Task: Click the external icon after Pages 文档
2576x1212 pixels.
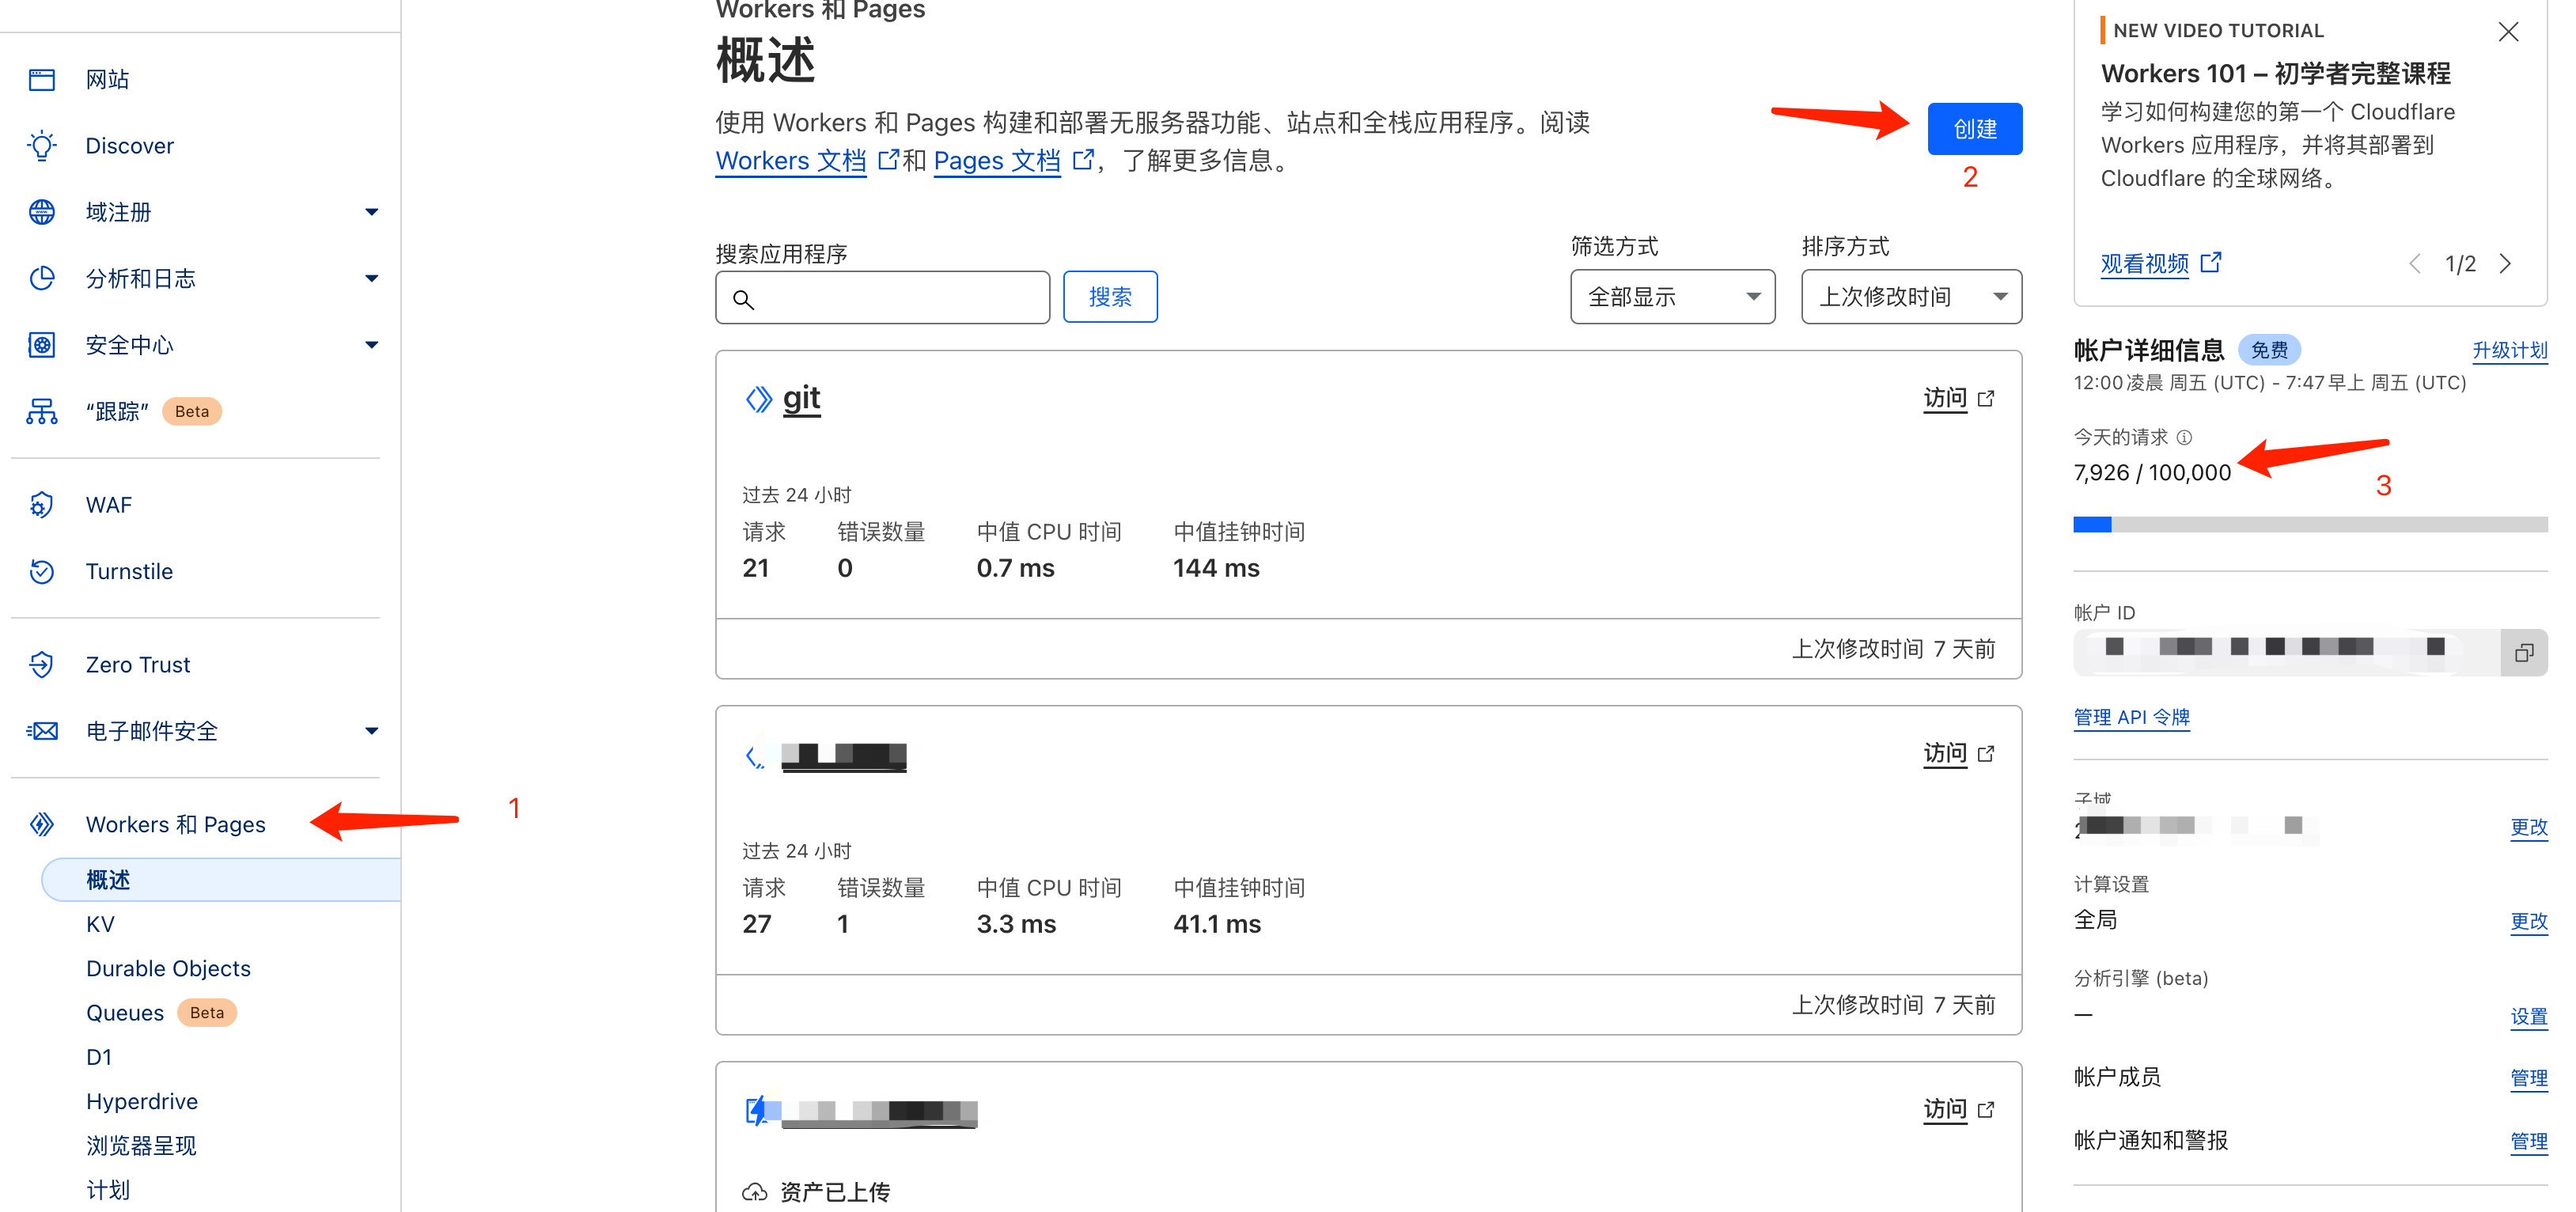Action: pos(1082,160)
